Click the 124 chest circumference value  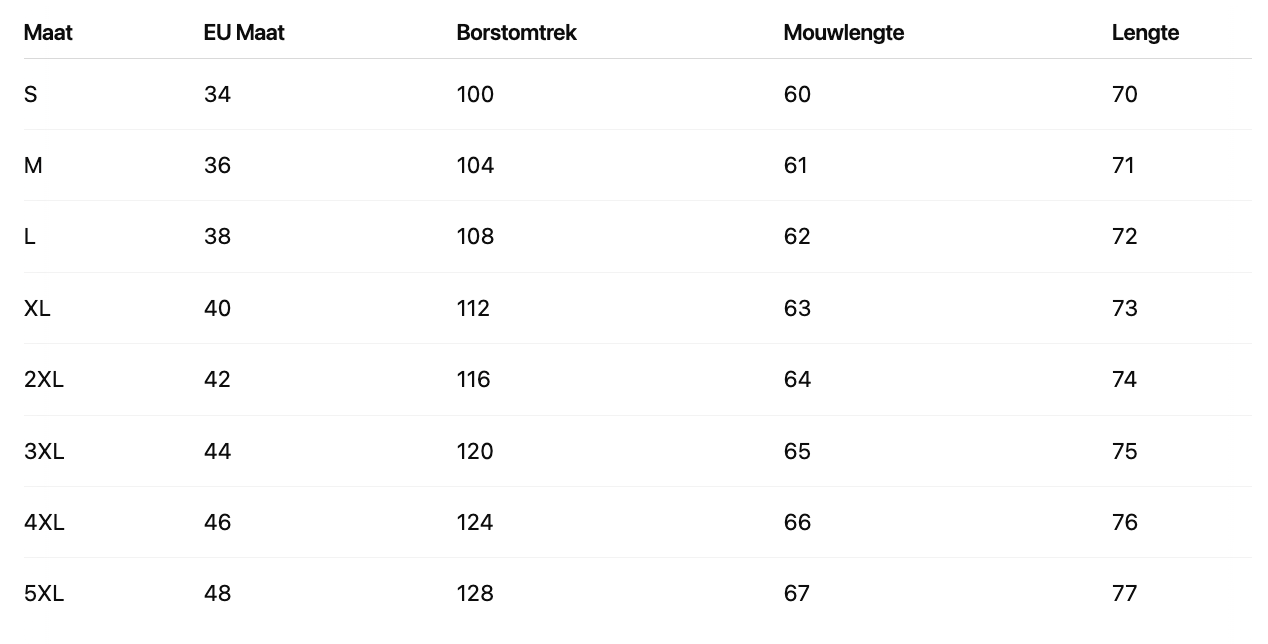point(475,523)
